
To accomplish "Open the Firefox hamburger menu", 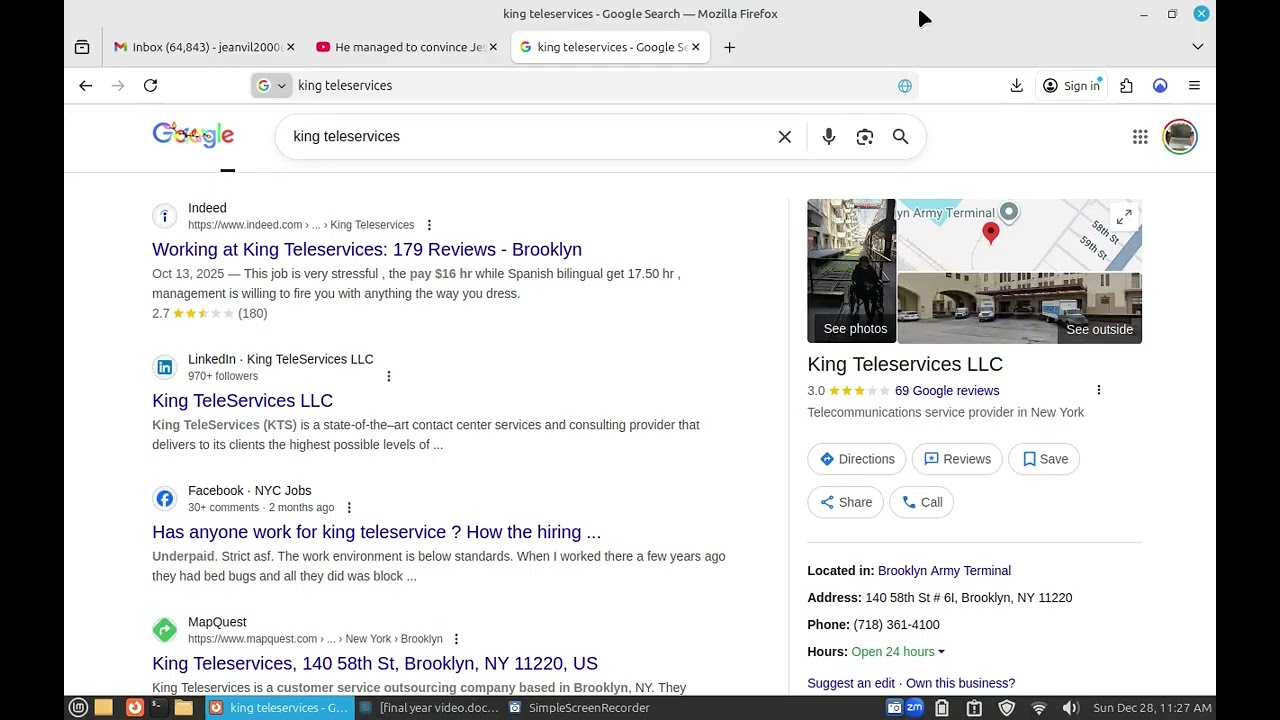I will [x=1194, y=86].
